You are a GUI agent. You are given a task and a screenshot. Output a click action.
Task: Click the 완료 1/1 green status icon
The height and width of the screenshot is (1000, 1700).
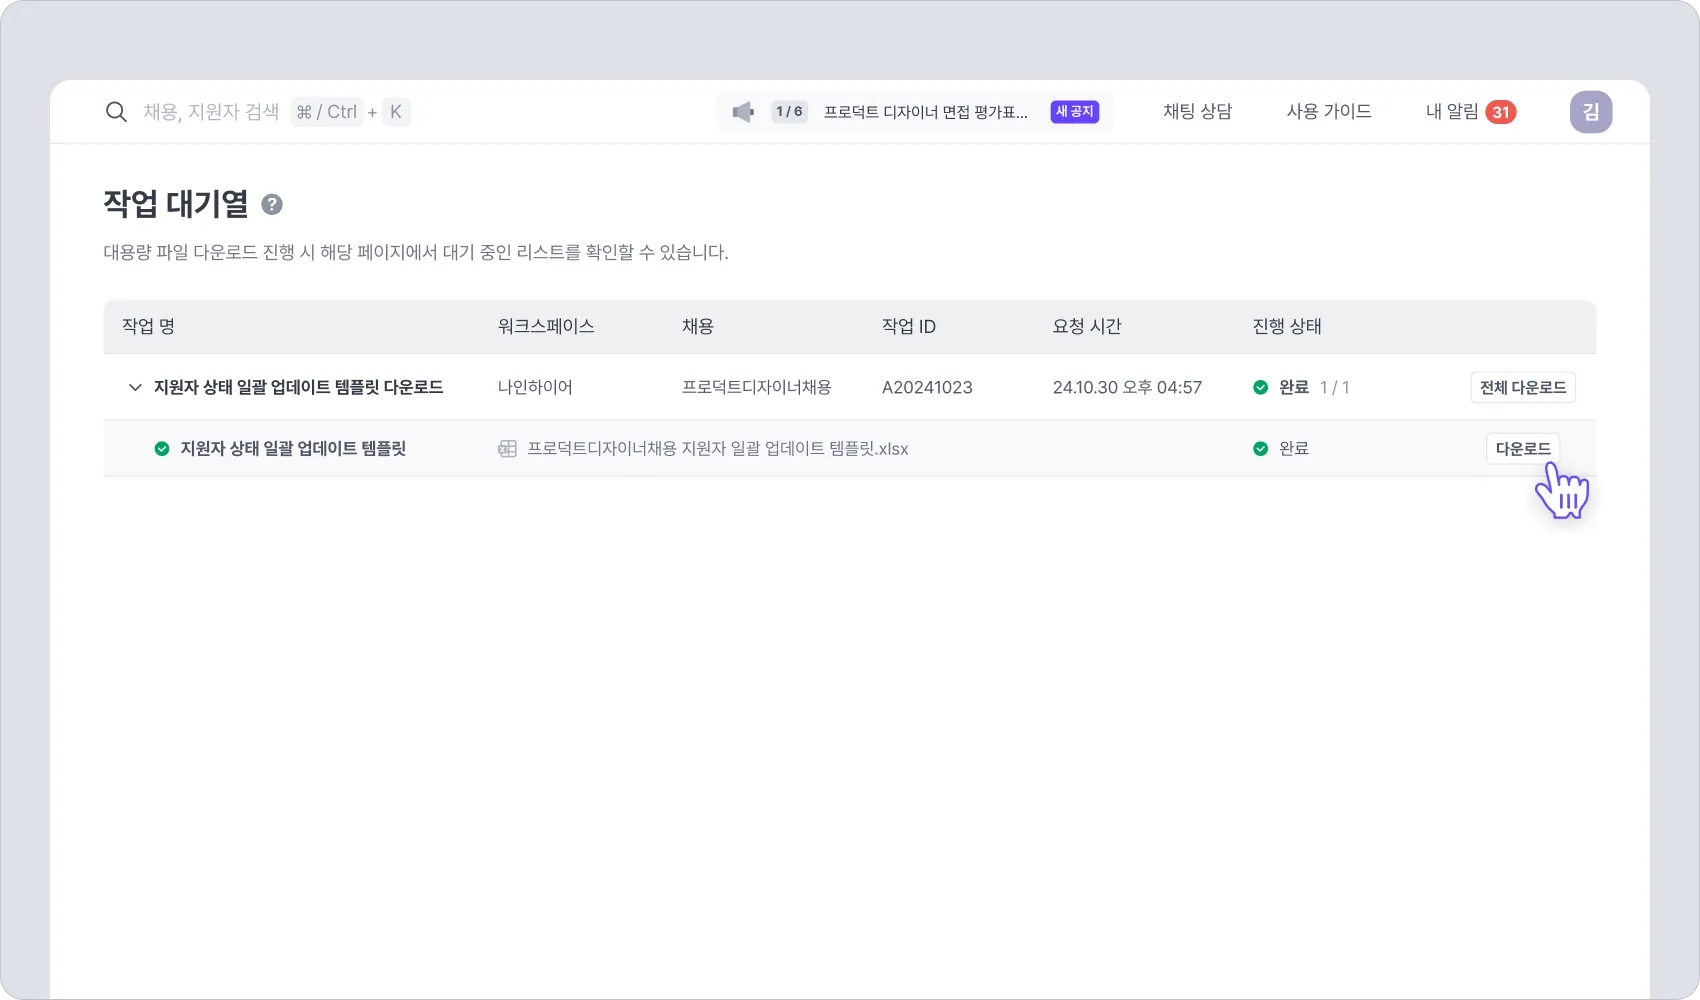point(1261,388)
